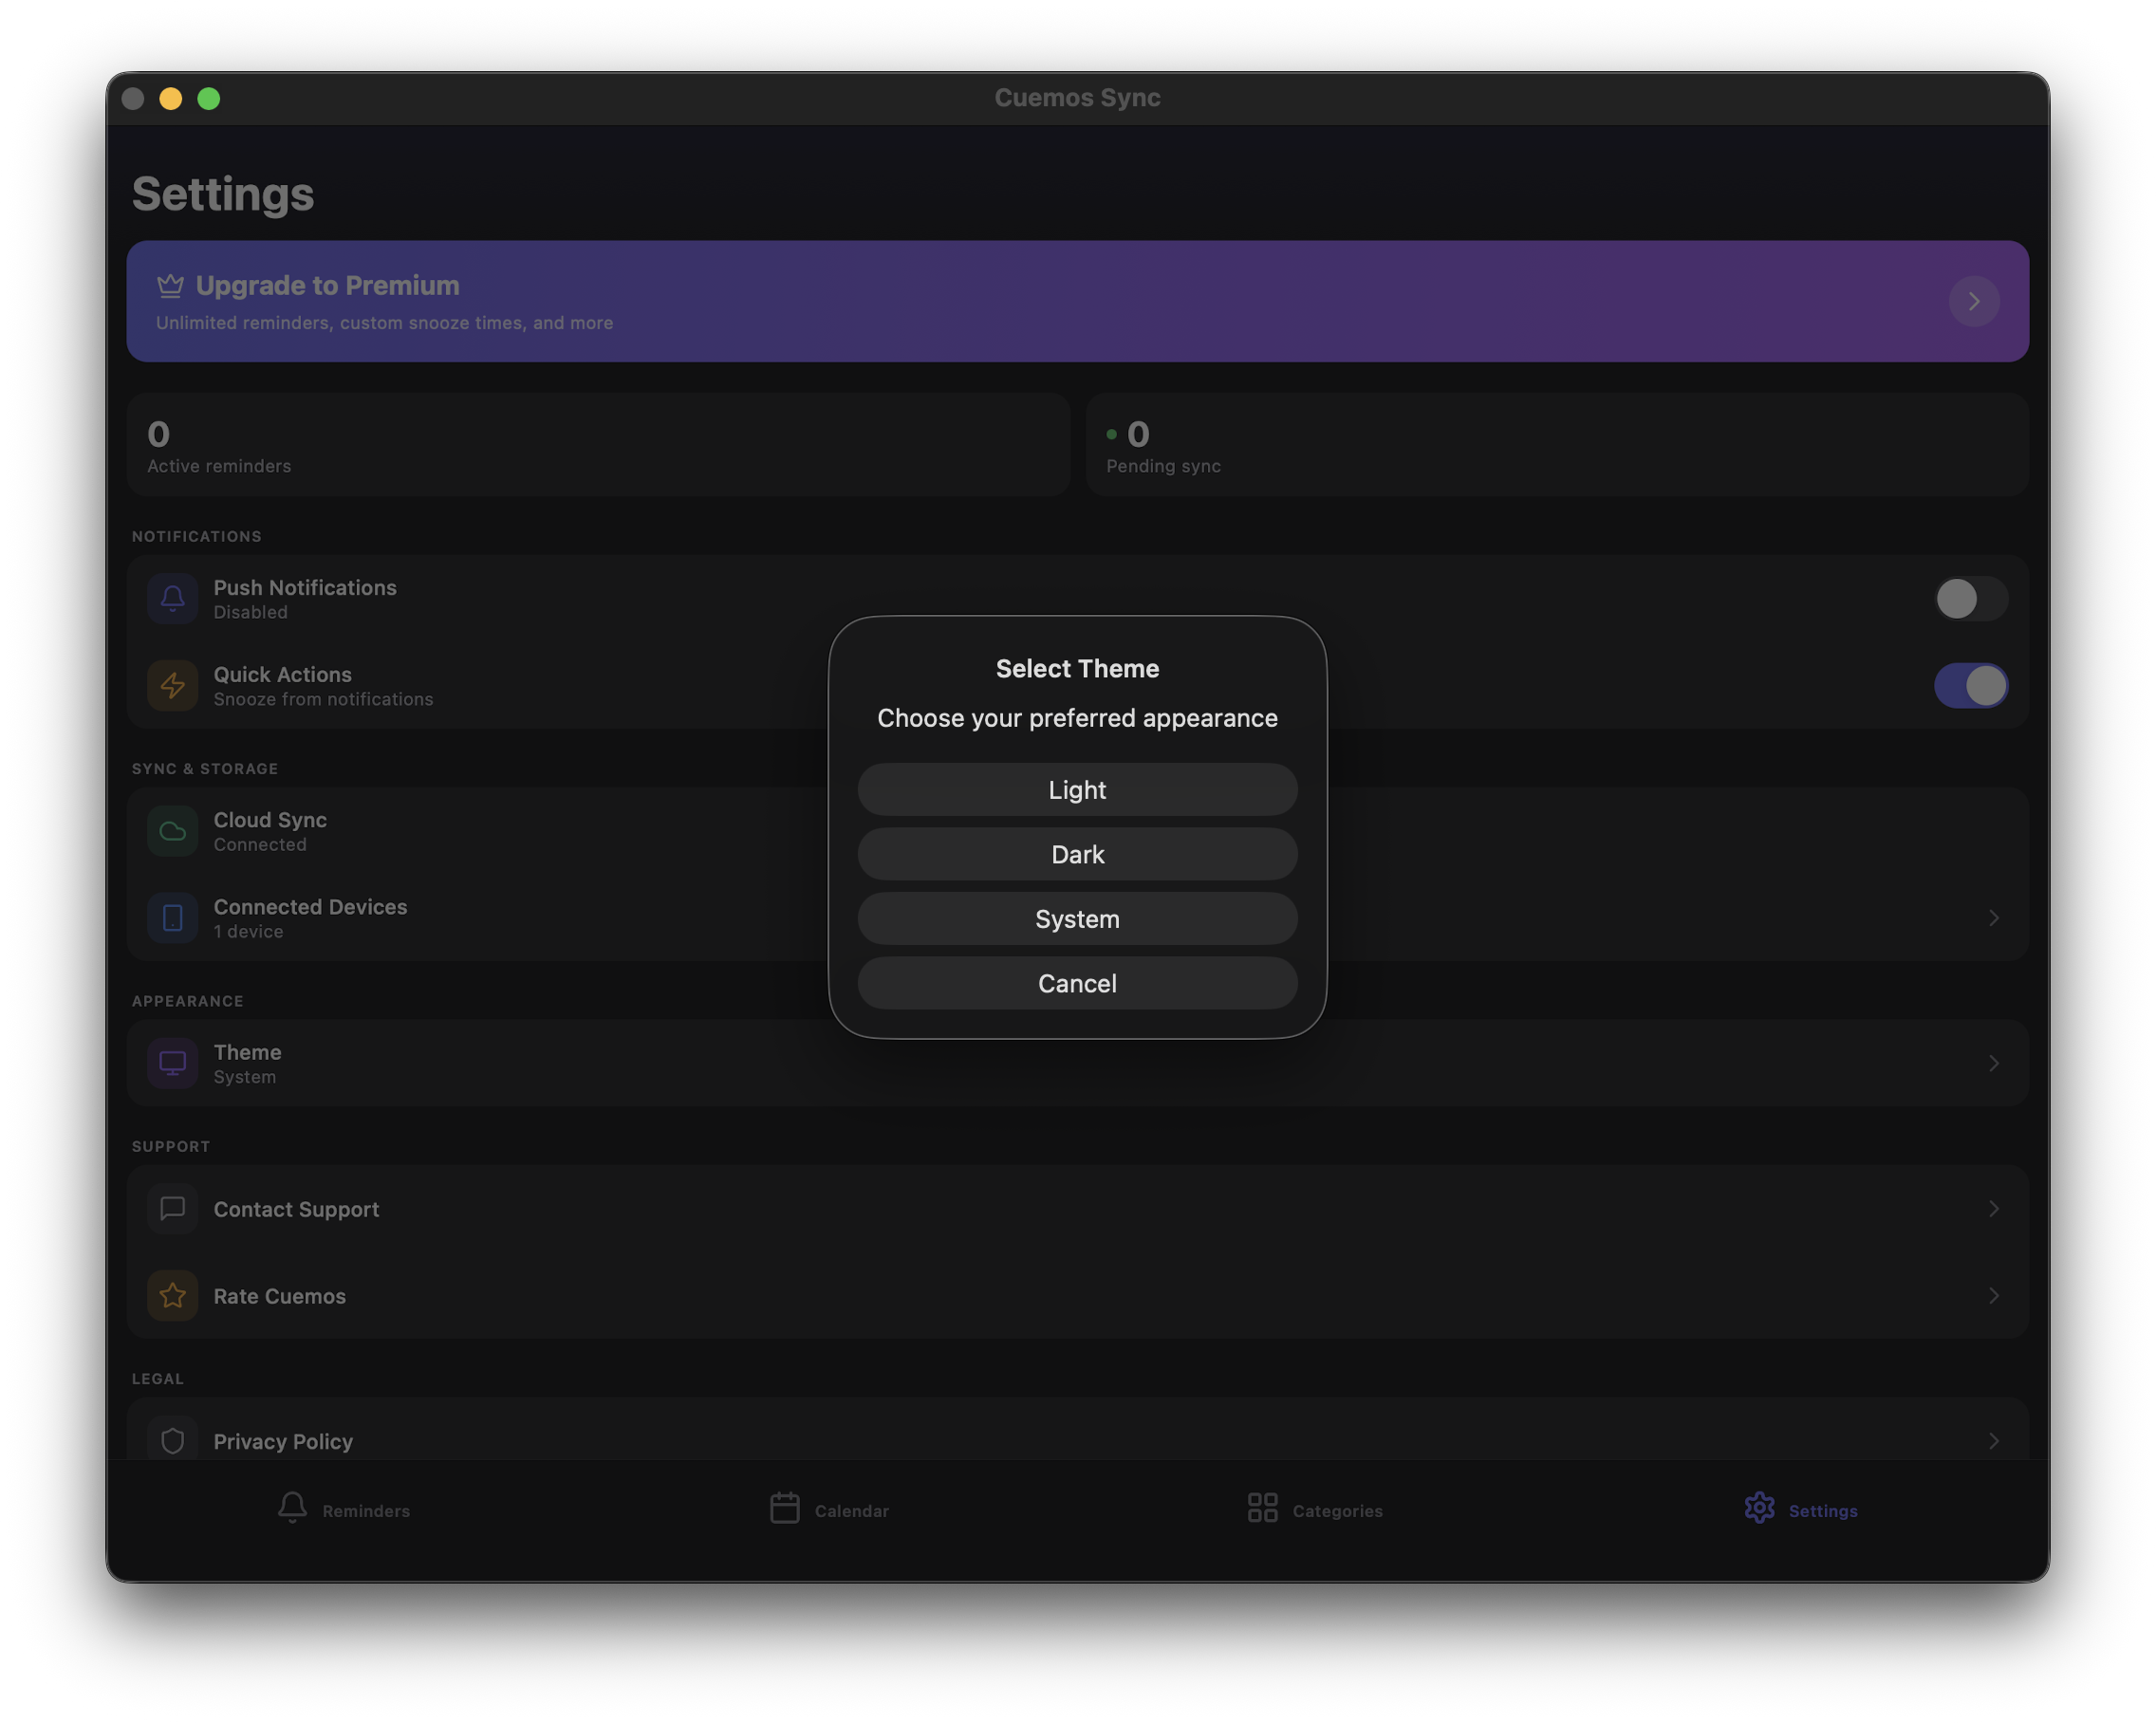The width and height of the screenshot is (2156, 1723).
Task: Select the Dark theme option
Action: 1077,854
